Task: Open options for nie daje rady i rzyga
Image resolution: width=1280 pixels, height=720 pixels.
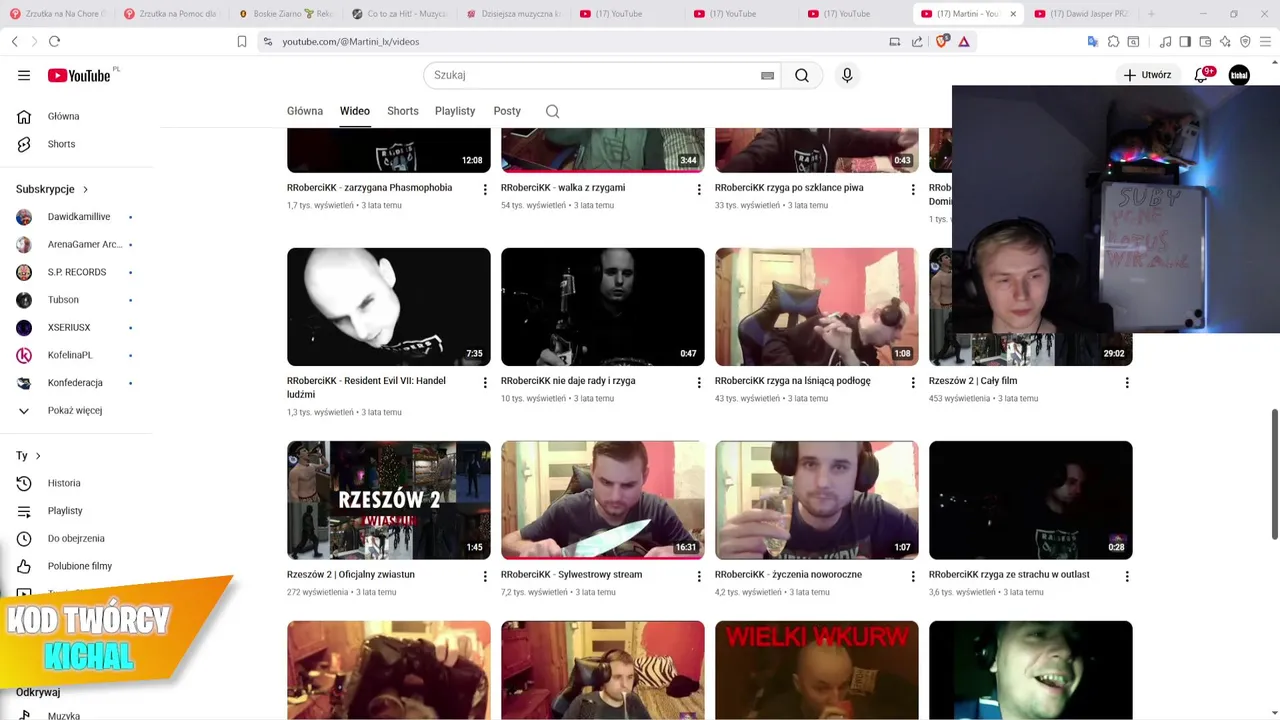Action: coord(699,382)
